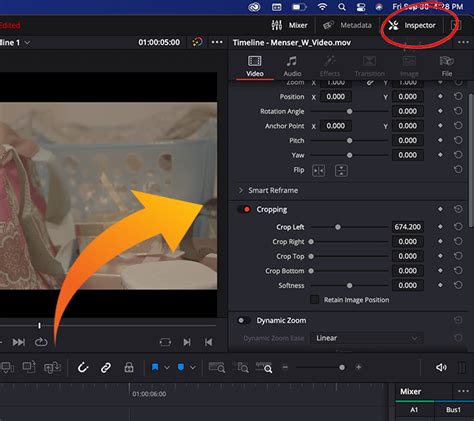This screenshot has height=421, width=474.
Task: Flip the clip horizontally
Action: (x=318, y=171)
